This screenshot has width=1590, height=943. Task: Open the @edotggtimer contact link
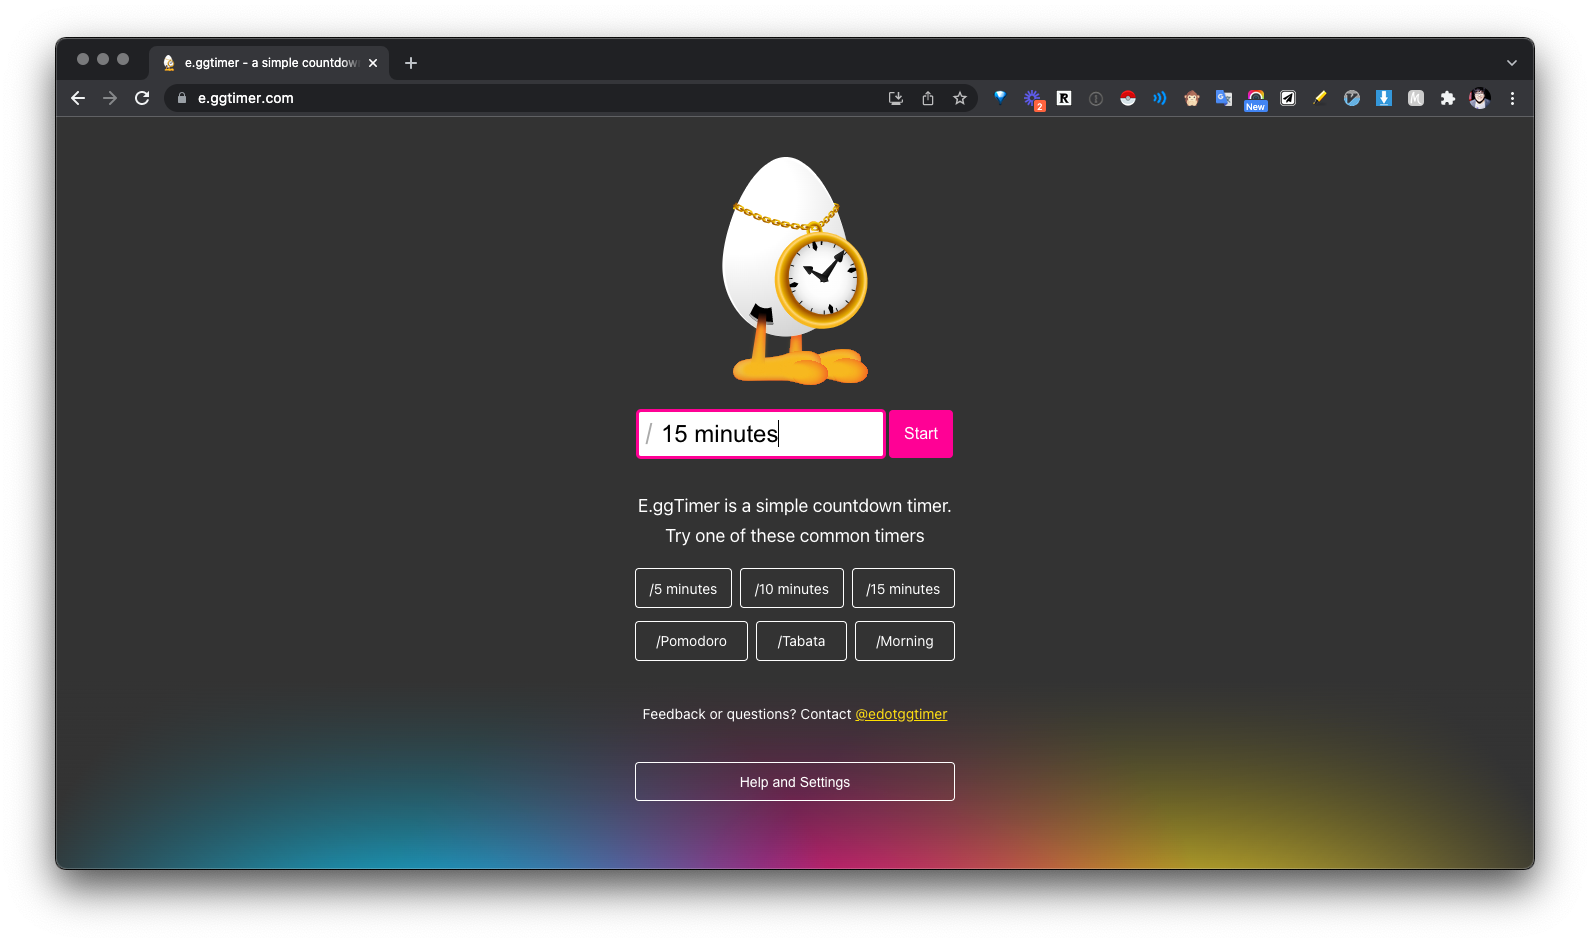(901, 714)
